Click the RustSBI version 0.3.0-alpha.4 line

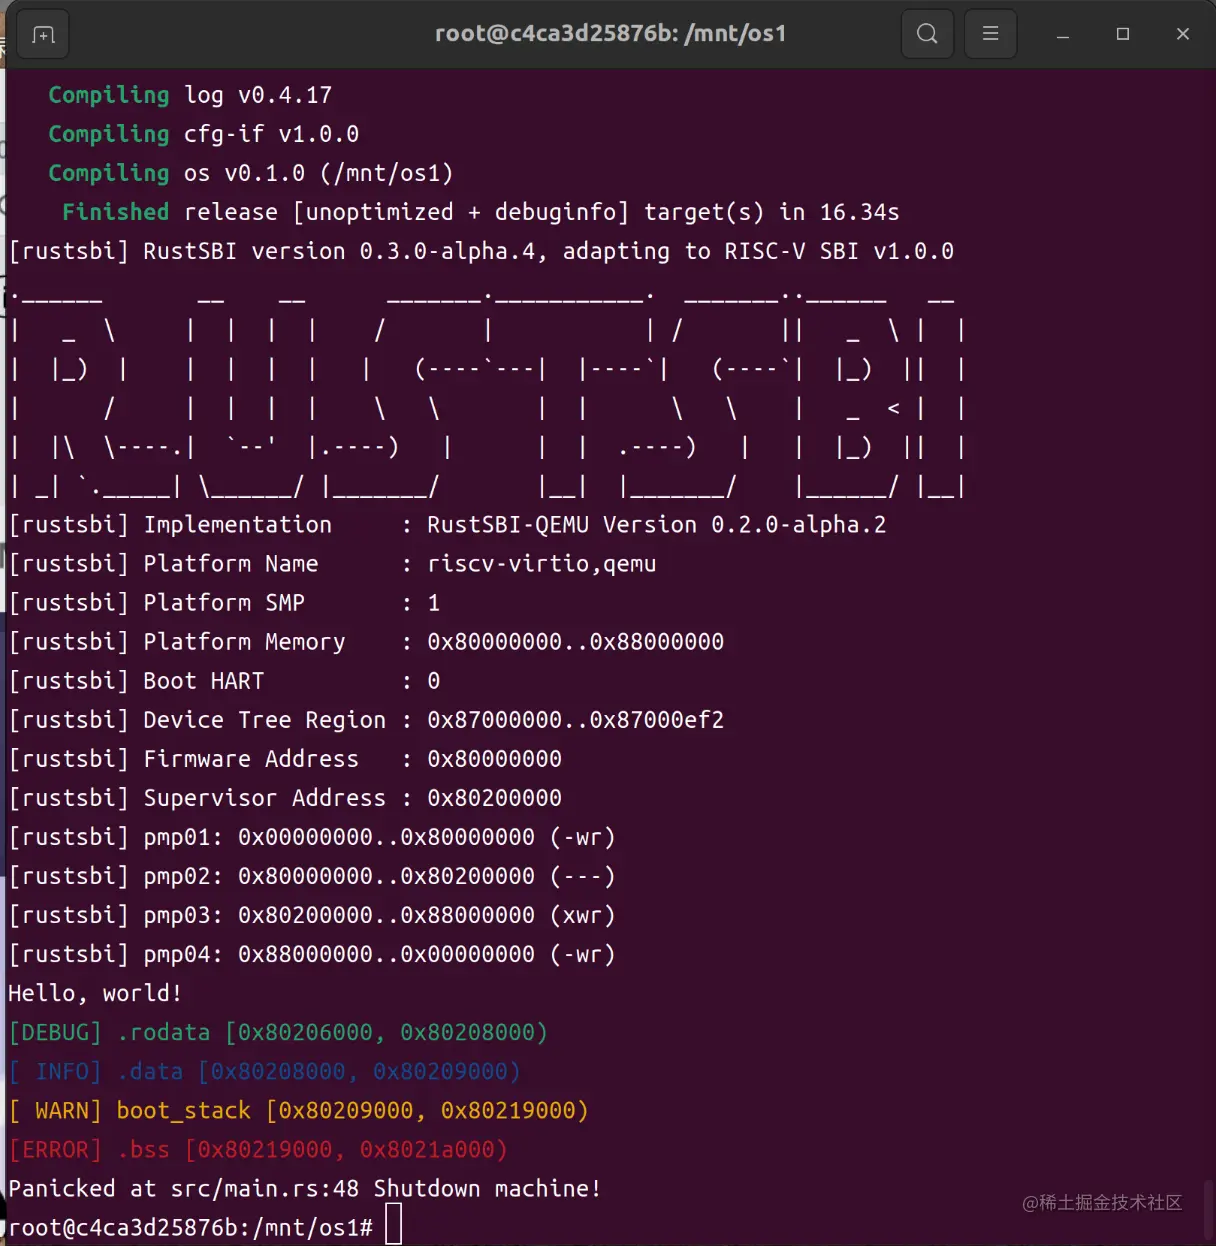tap(481, 251)
